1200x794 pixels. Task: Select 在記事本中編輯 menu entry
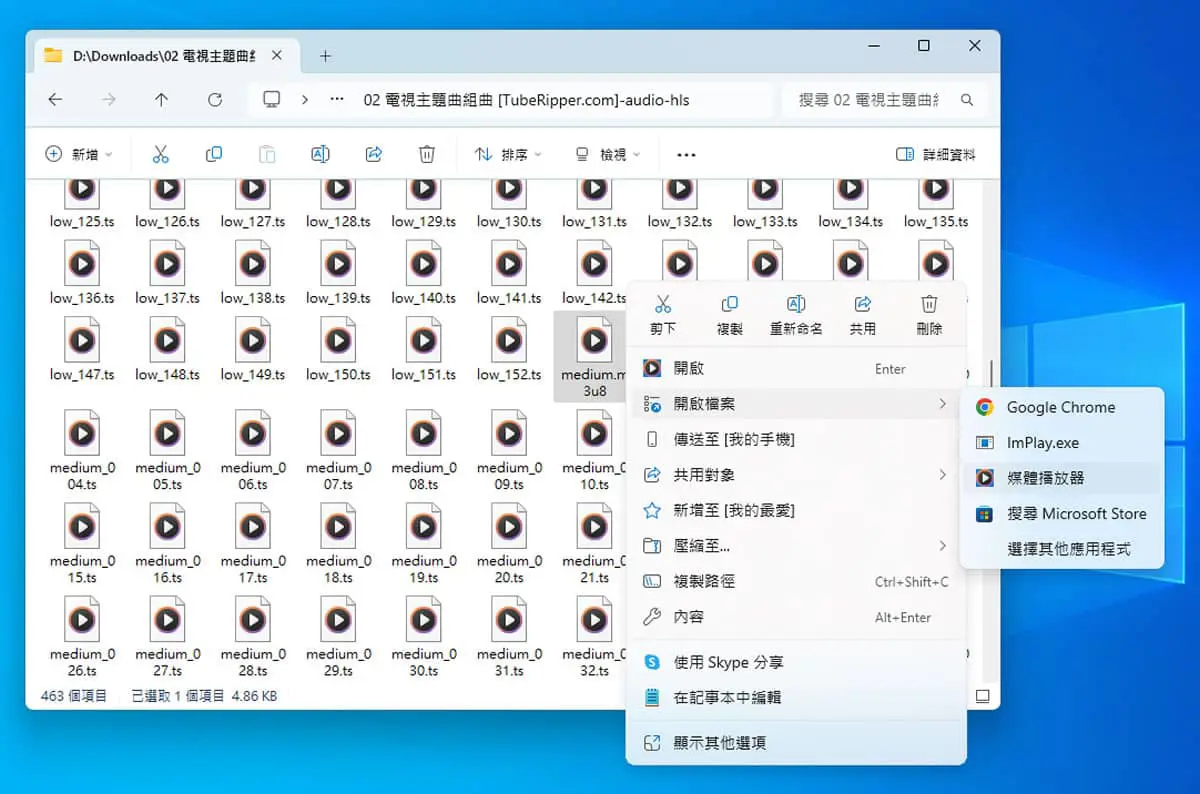[796, 698]
